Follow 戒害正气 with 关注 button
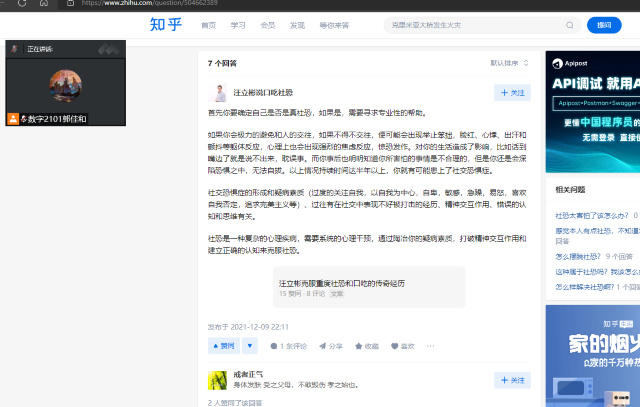Image resolution: width=640 pixels, height=407 pixels. [512, 380]
